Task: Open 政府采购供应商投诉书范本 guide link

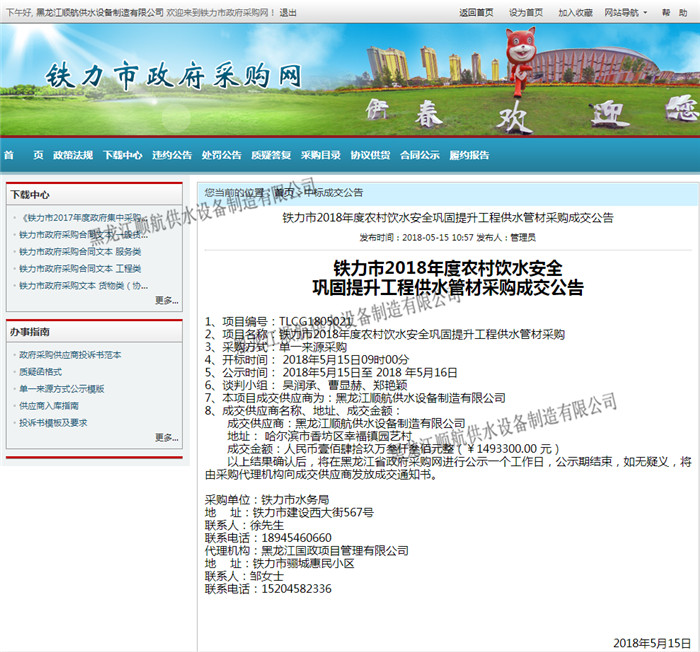Action: 70,355
